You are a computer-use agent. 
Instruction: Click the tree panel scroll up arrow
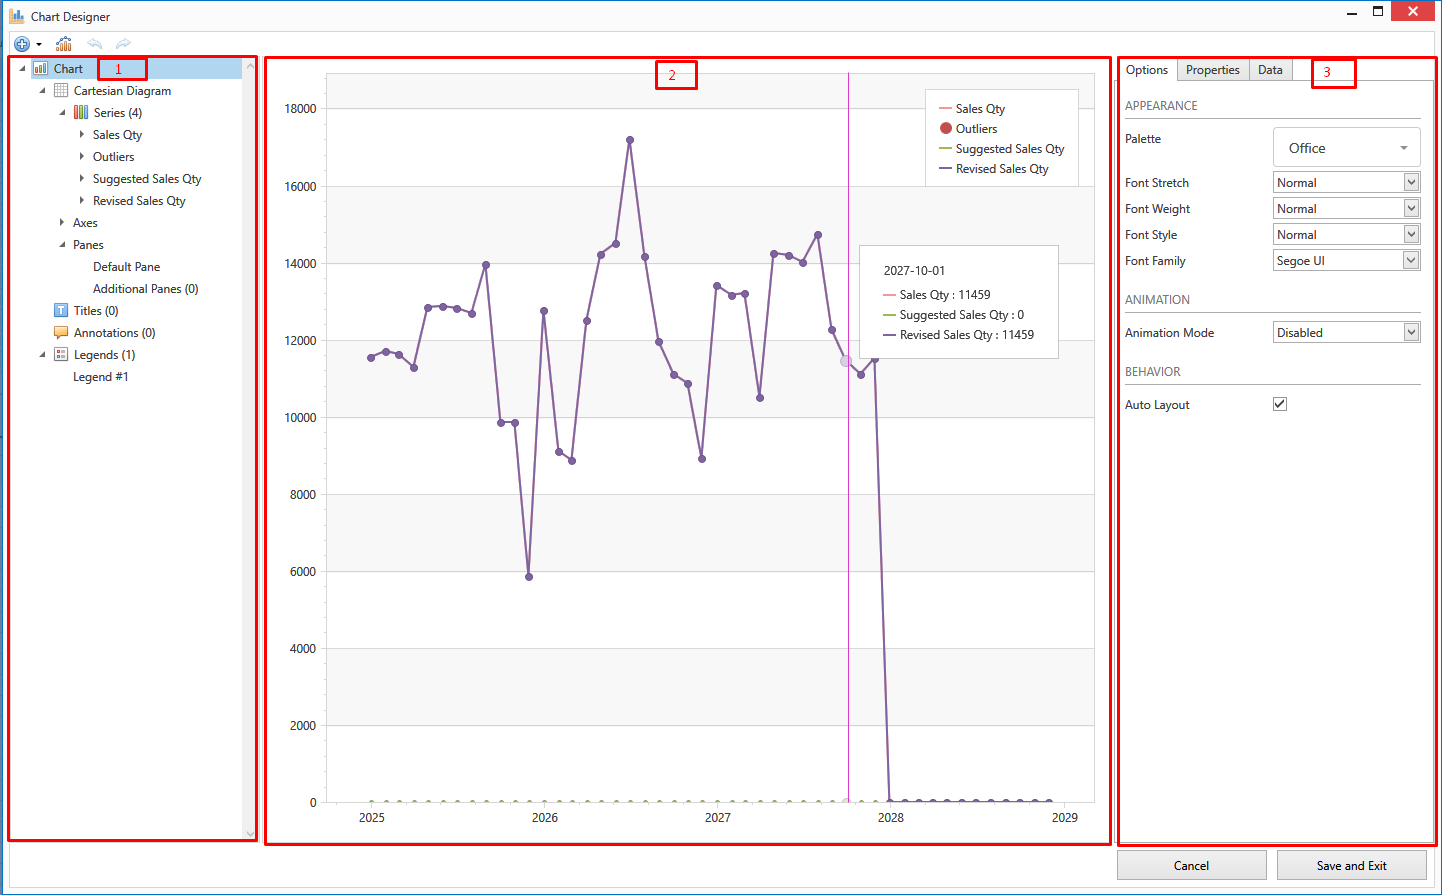[250, 67]
